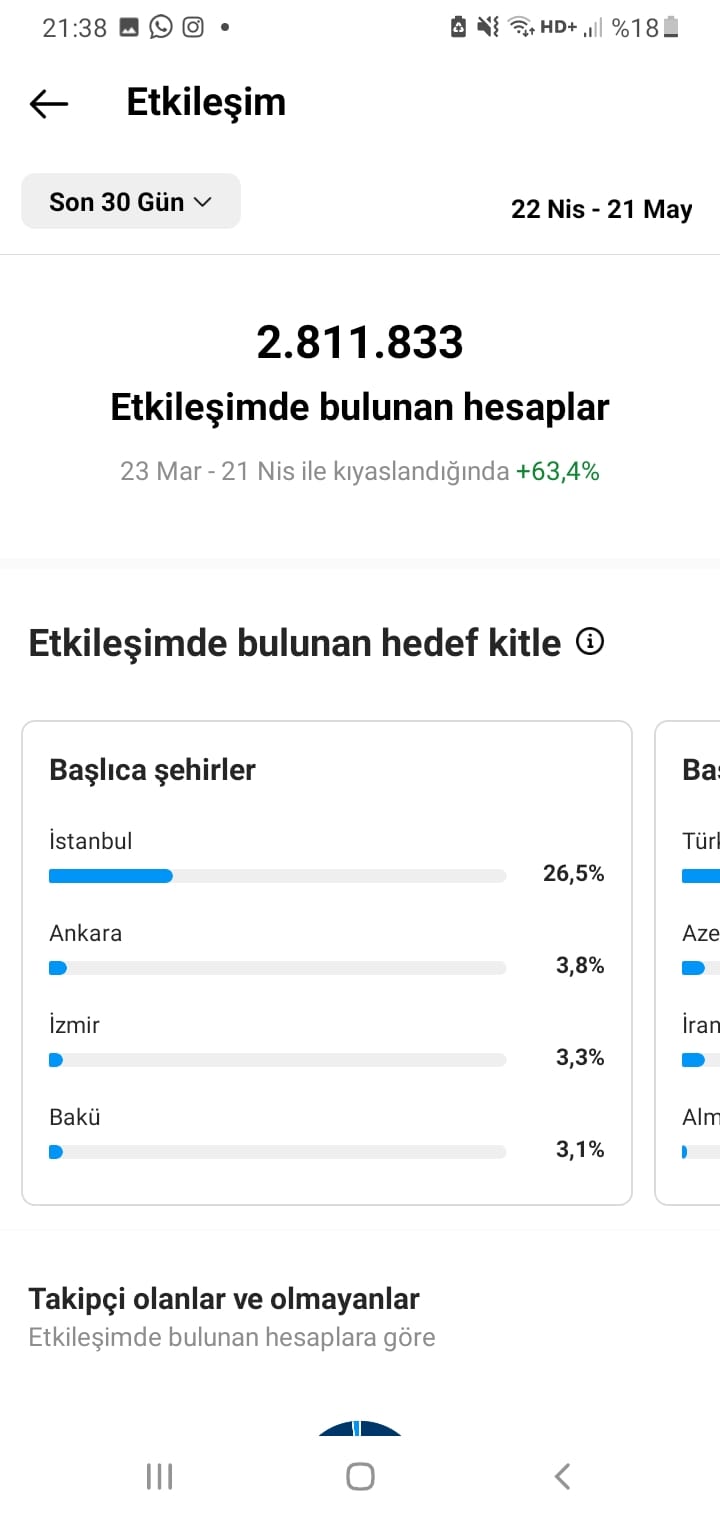Screen dimensions: 720x1520
Task: Tap the Instagram notification icon in status bar
Action: click(x=193, y=27)
